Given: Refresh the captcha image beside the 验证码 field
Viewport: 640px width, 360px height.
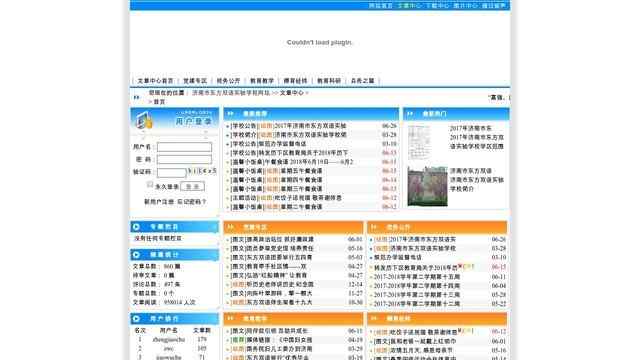Looking at the screenshot, I should (202, 171).
